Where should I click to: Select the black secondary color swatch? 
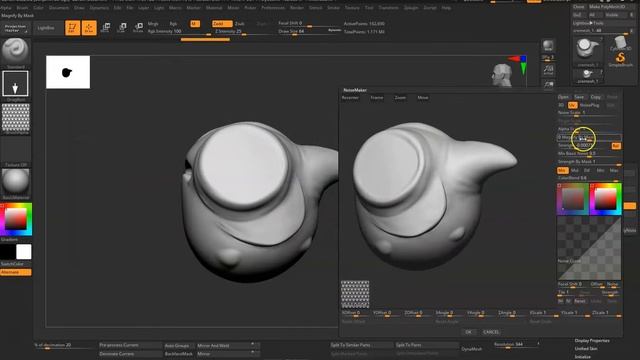tap(8, 252)
